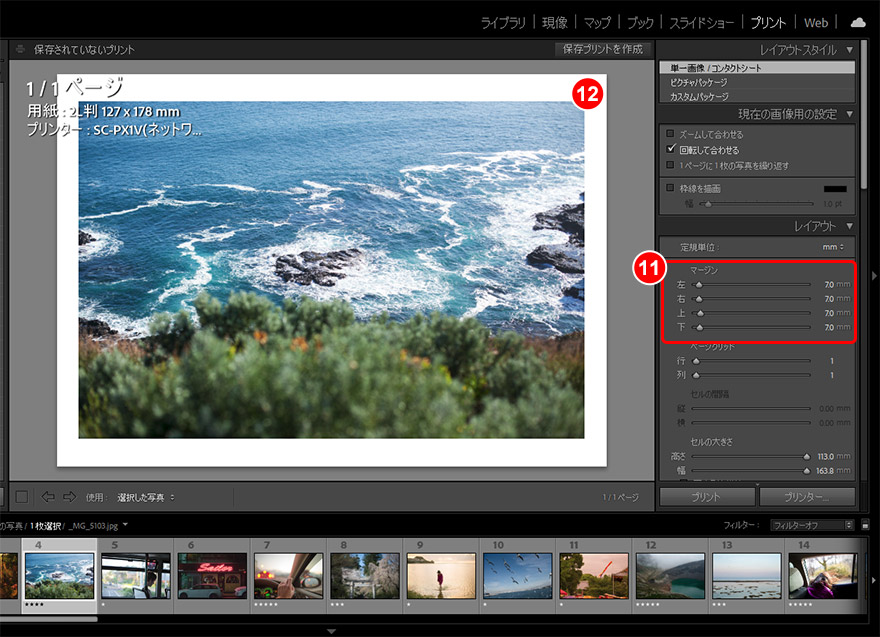Screen dimensions: 880x637
Task: Enable ズームして合わせる checkbox
Action: pyautogui.click(x=671, y=133)
